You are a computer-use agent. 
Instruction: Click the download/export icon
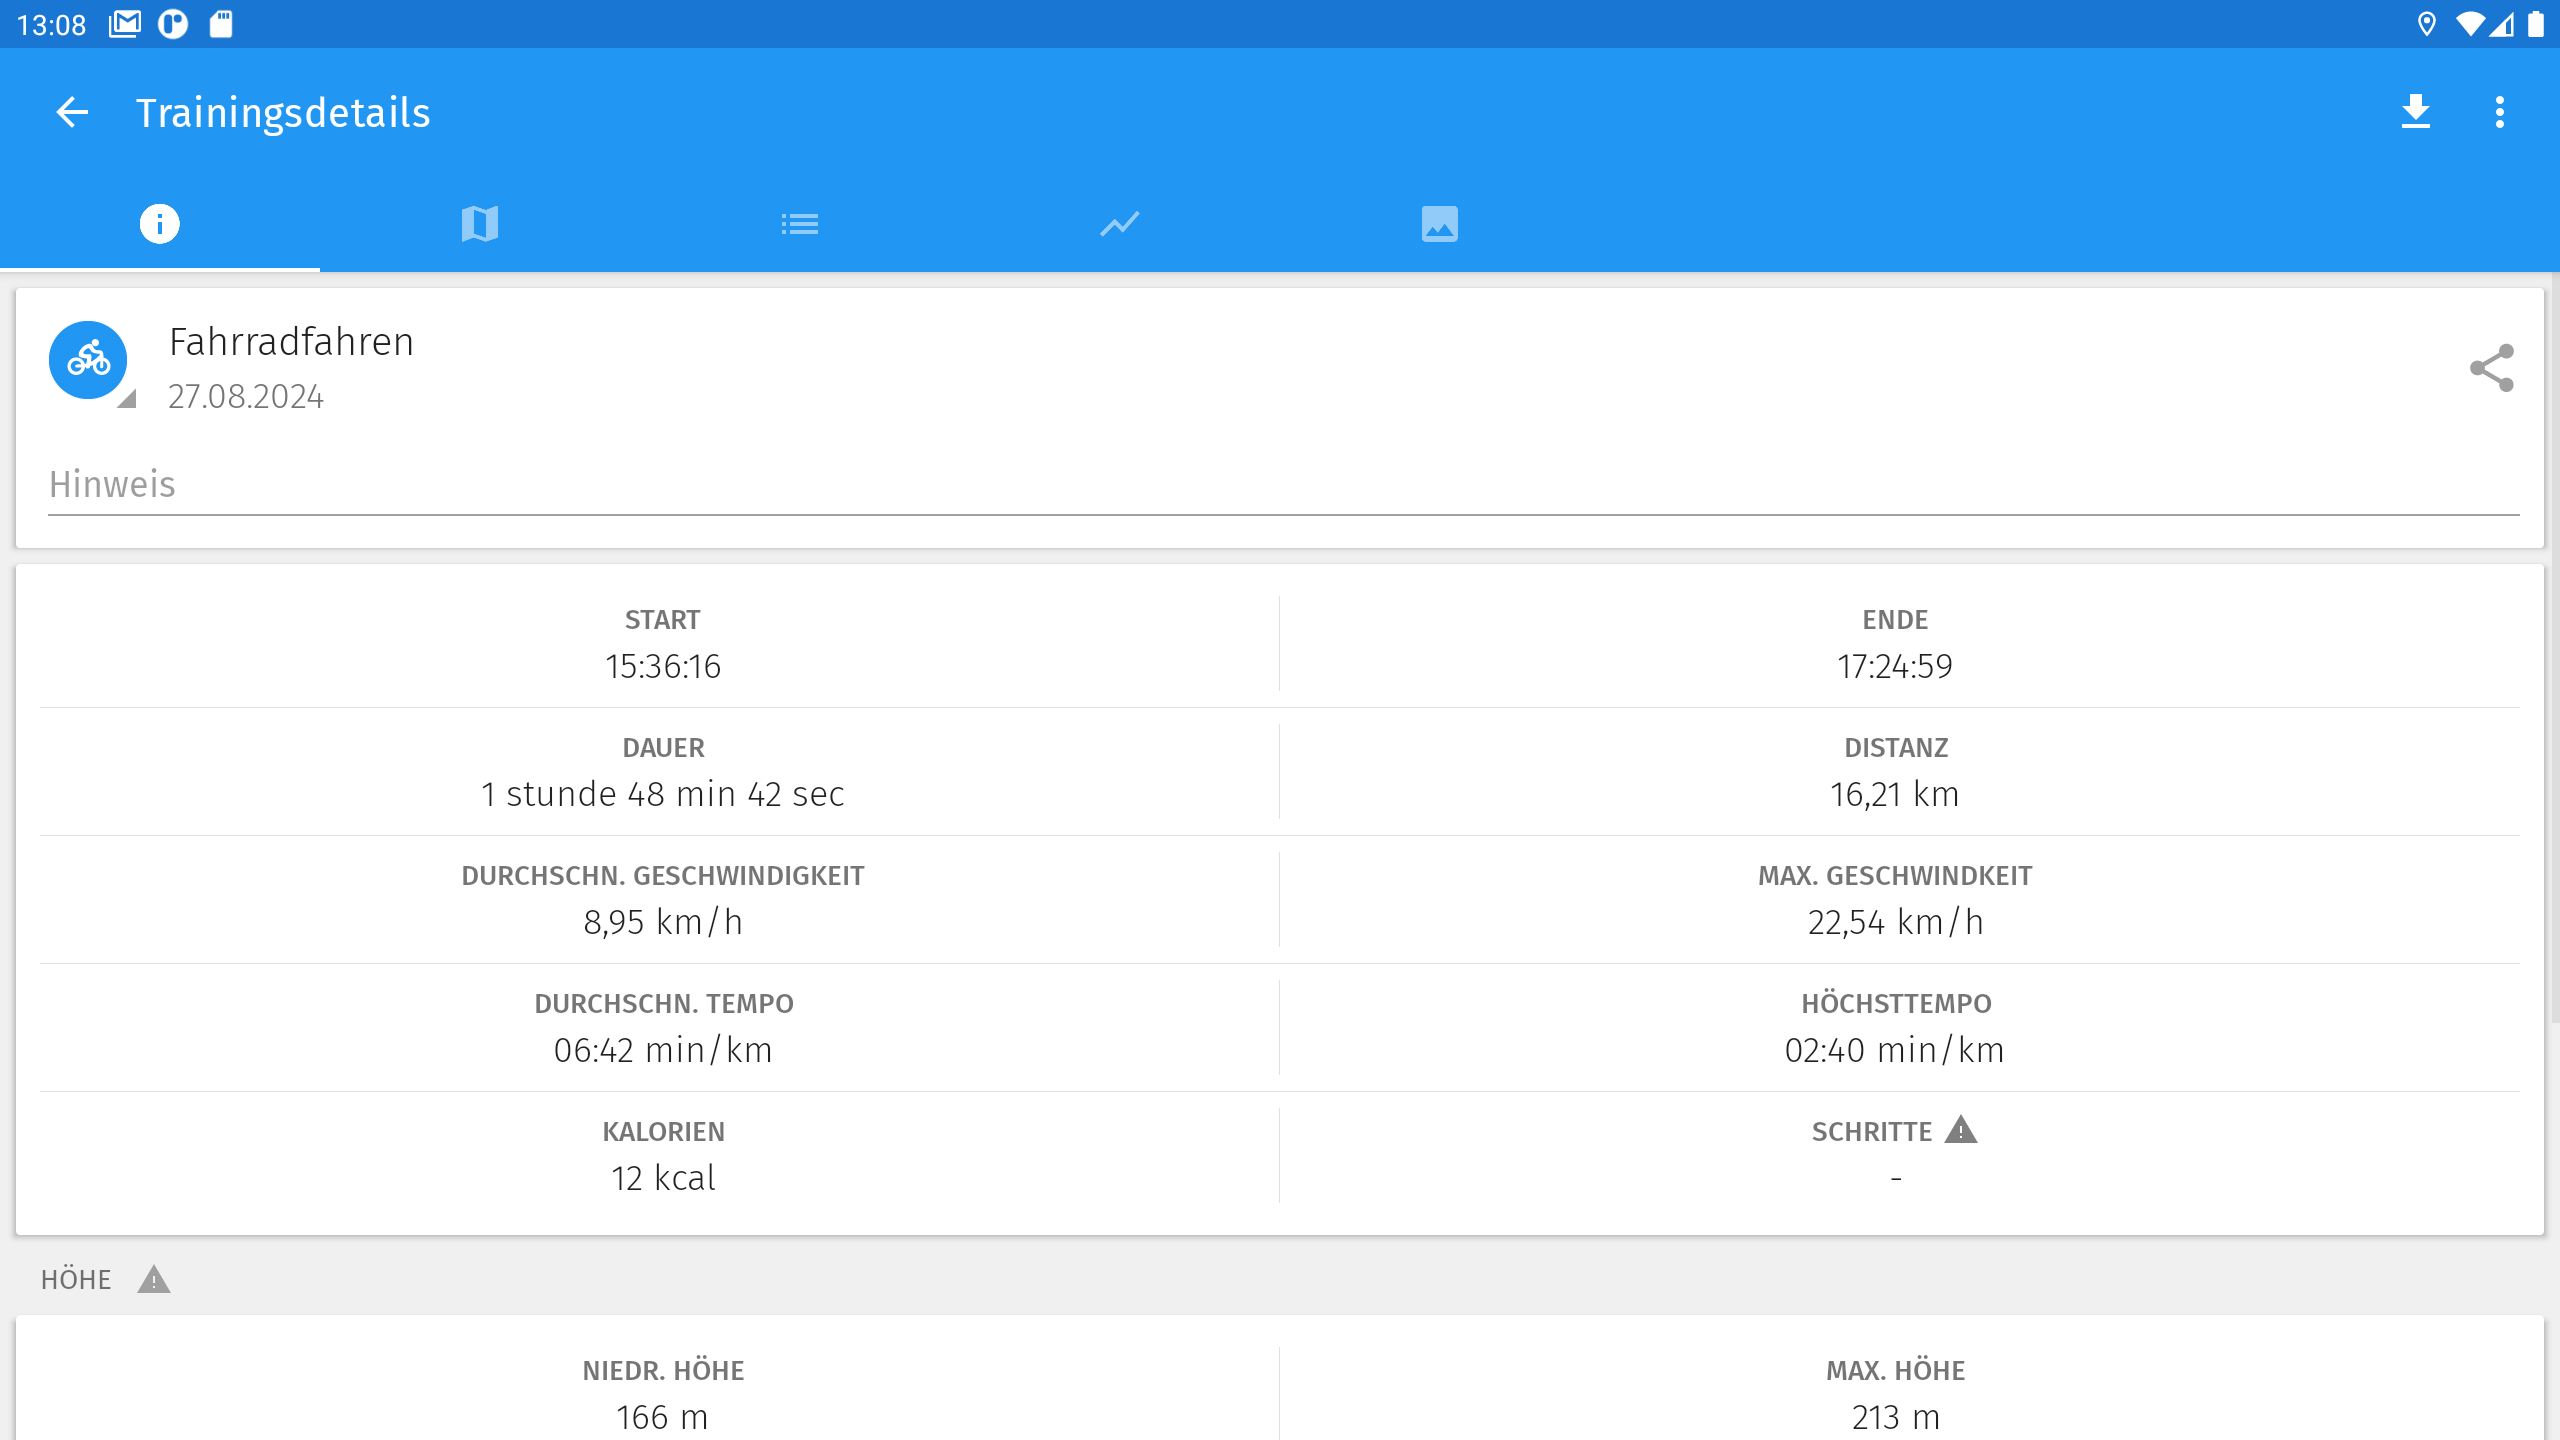[x=2416, y=112]
